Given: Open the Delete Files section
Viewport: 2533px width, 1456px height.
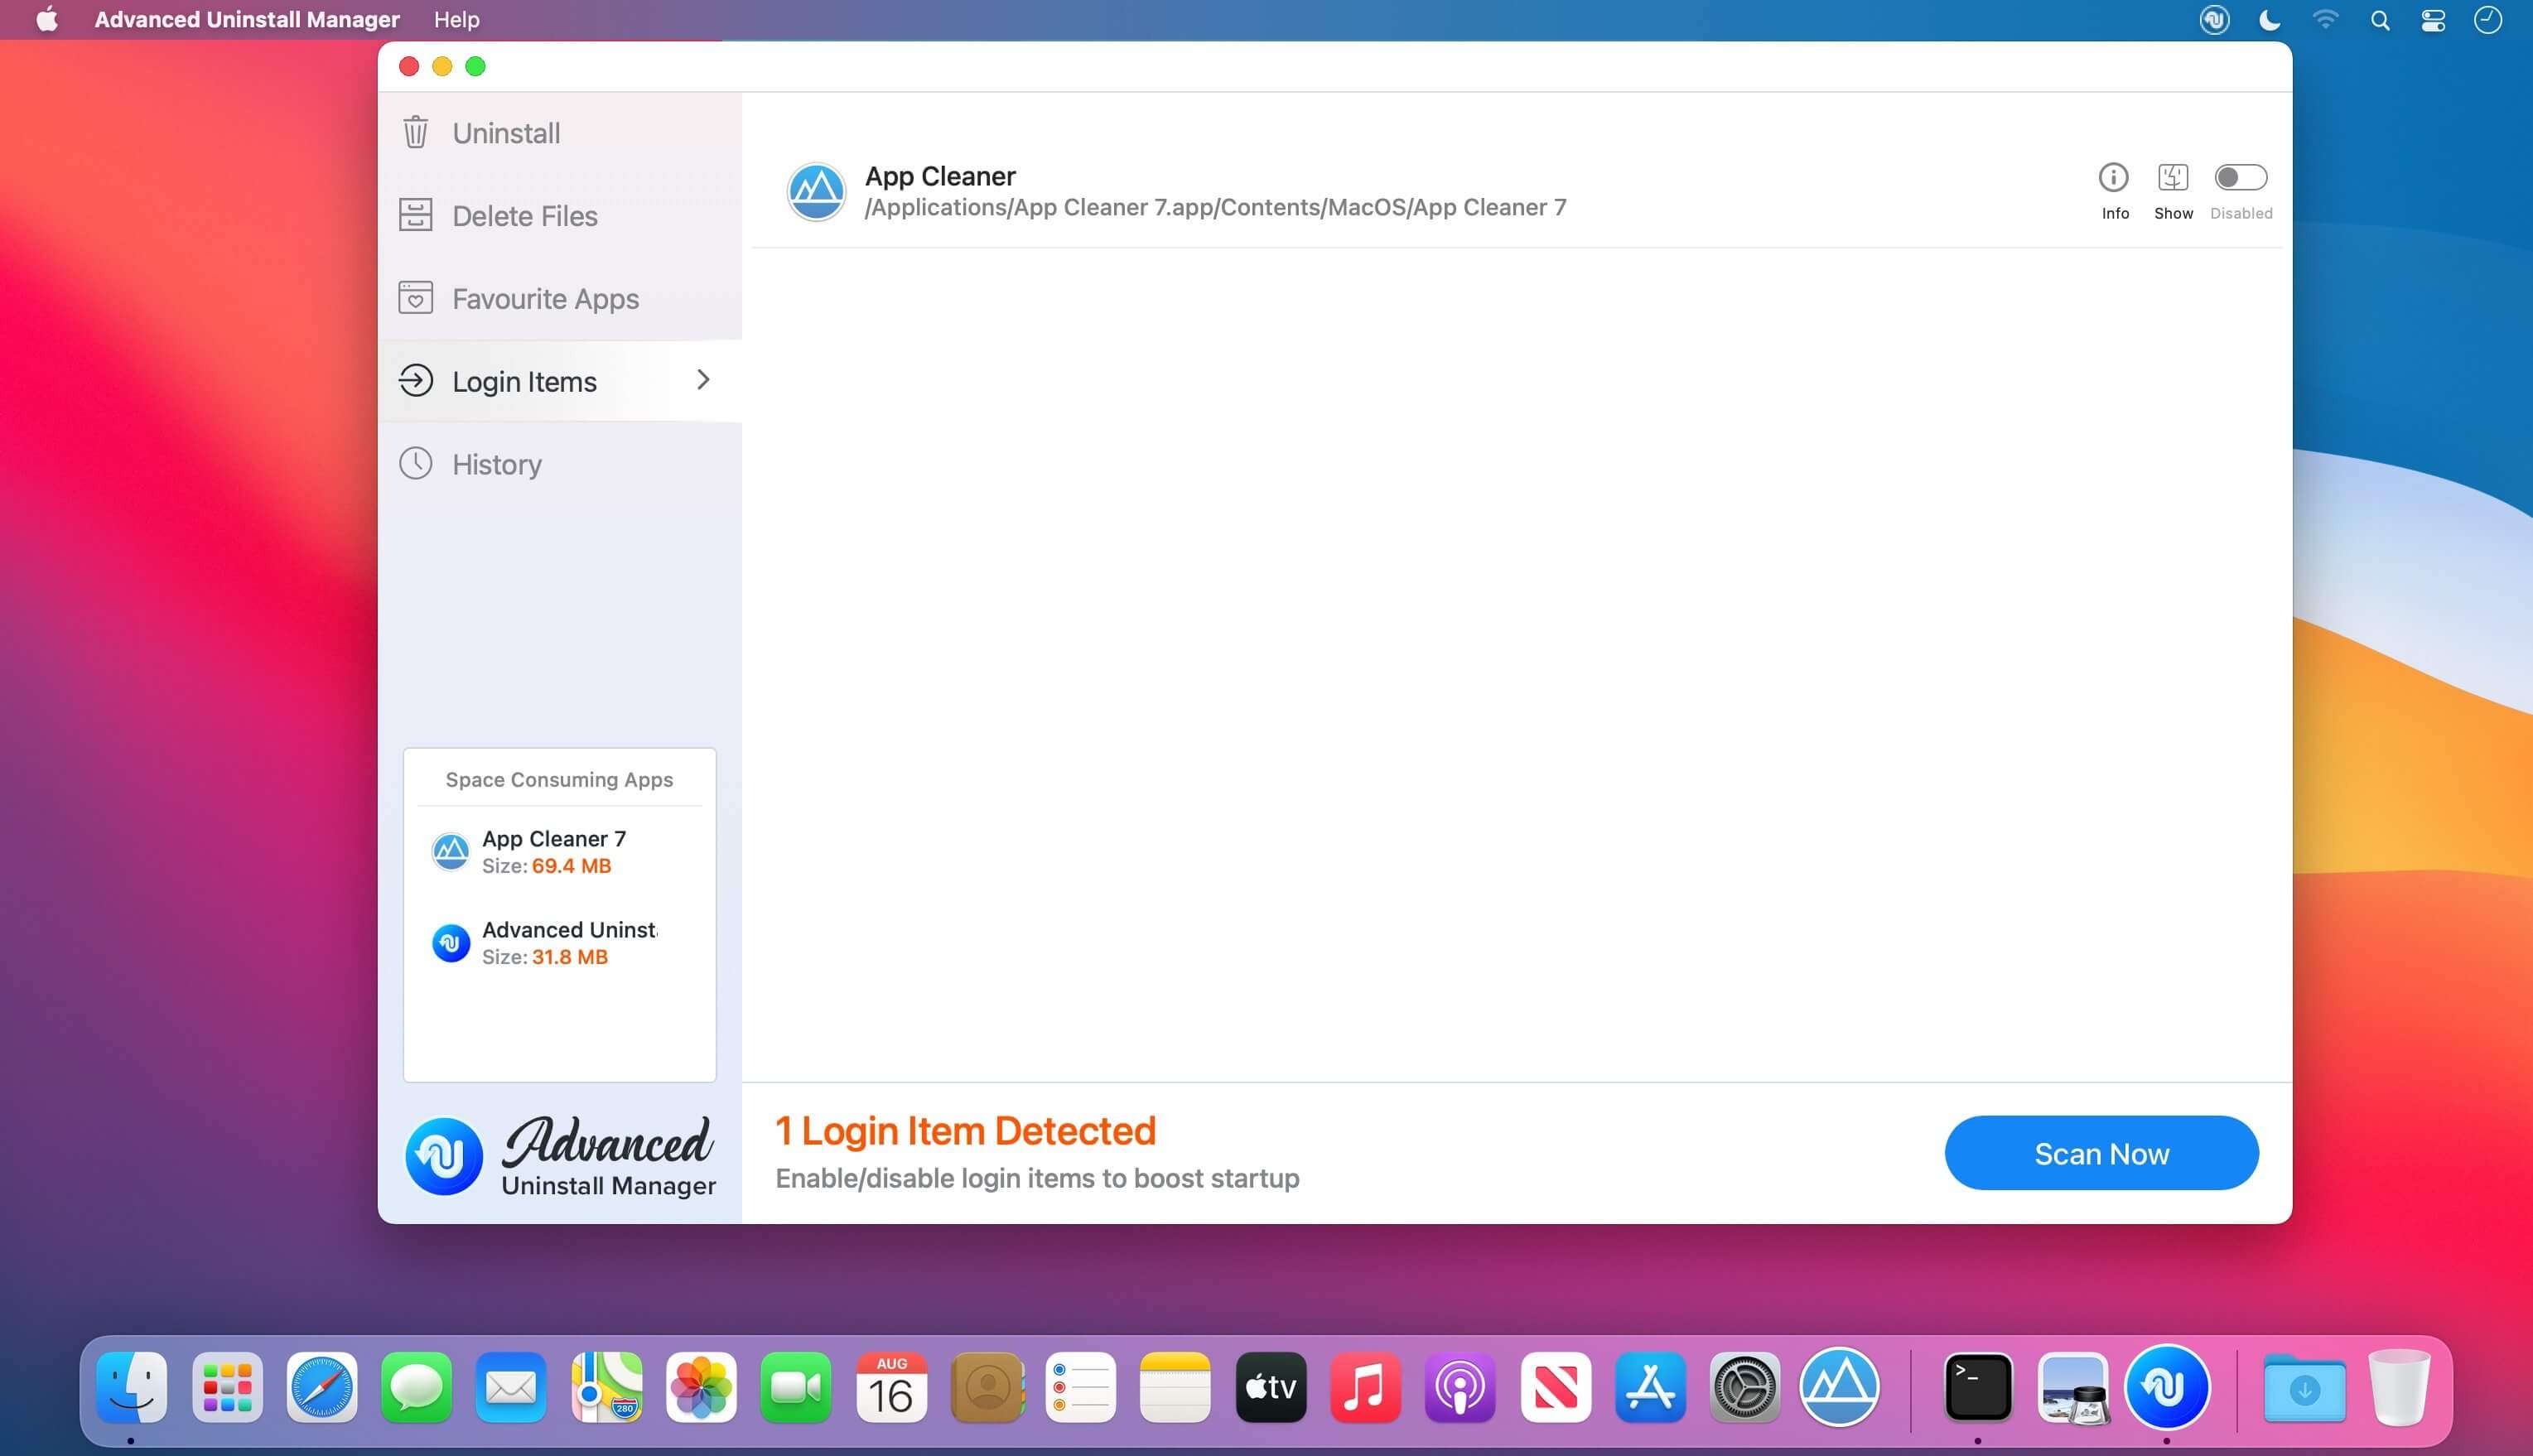Looking at the screenshot, I should point(524,216).
